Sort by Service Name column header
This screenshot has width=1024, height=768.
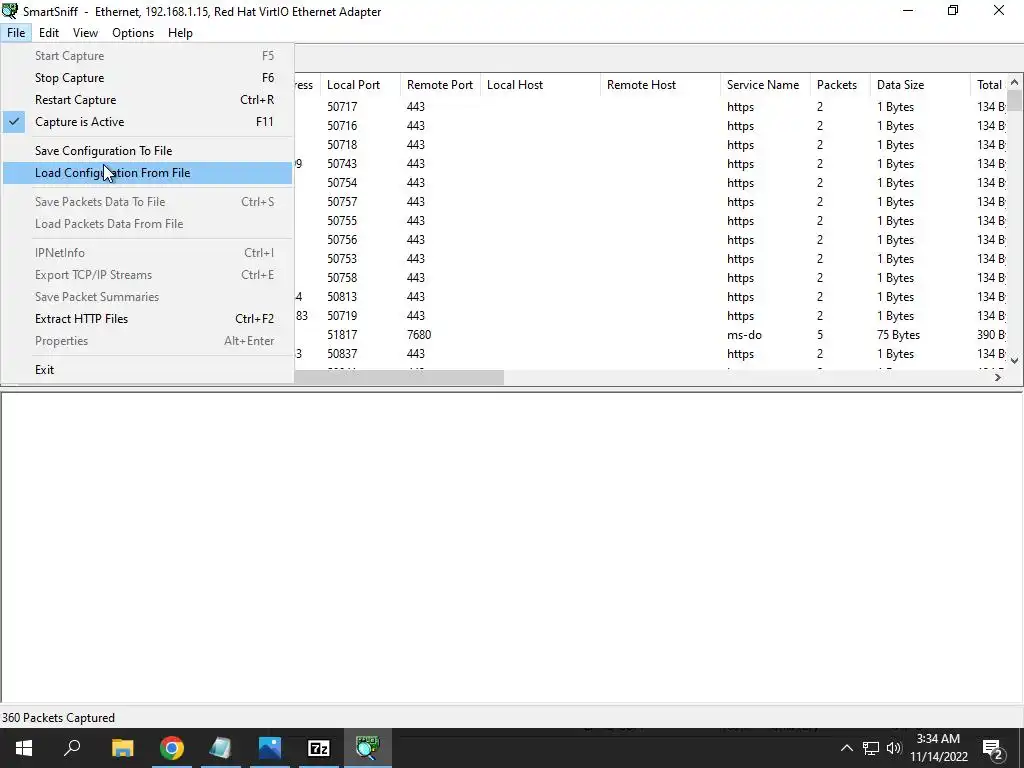(x=765, y=85)
